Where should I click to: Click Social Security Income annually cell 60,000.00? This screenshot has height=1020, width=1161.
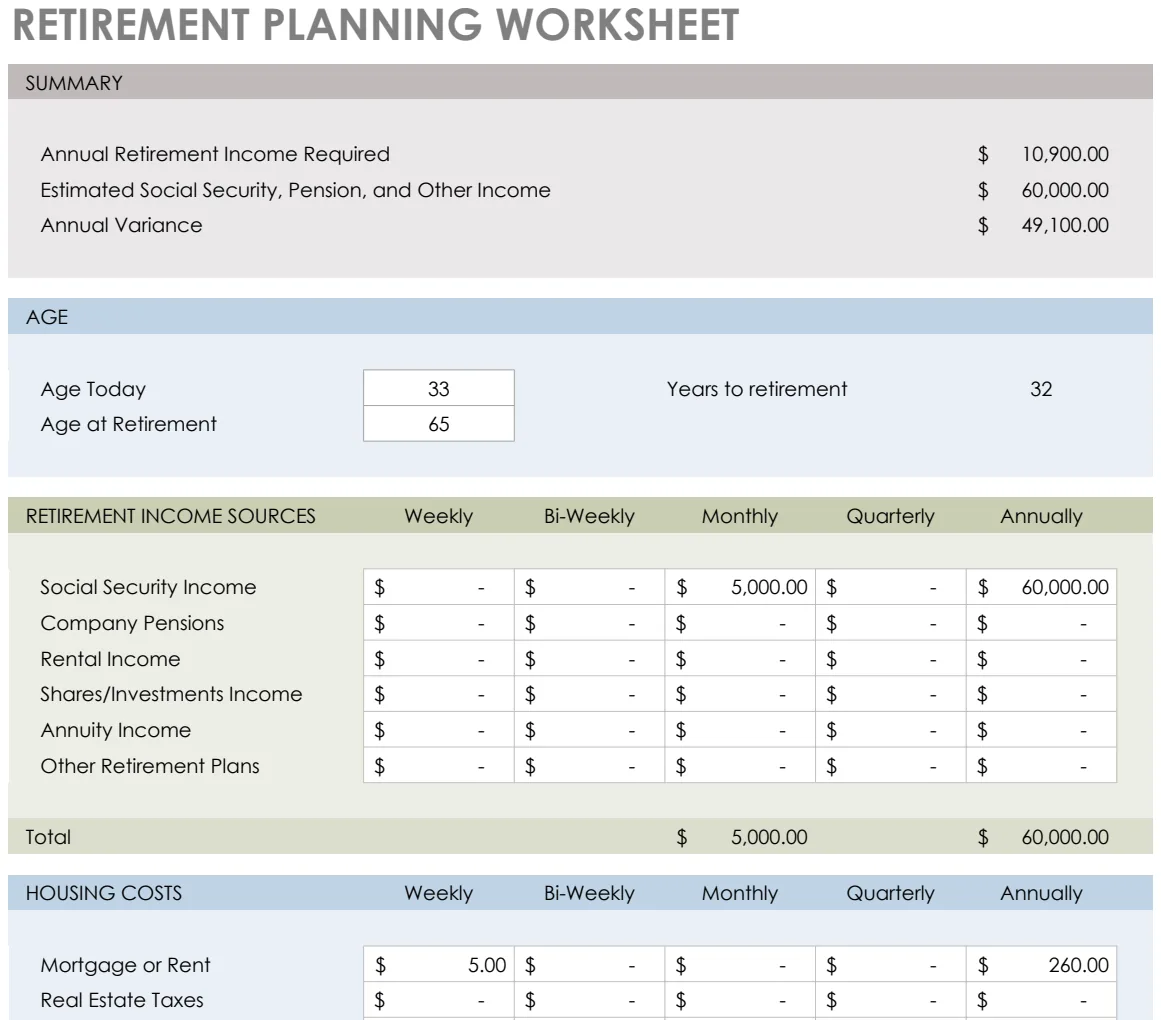click(1041, 587)
